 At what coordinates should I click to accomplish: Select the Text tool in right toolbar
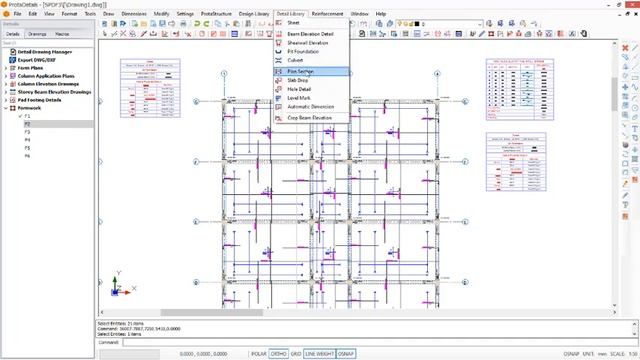pyautogui.click(x=635, y=129)
